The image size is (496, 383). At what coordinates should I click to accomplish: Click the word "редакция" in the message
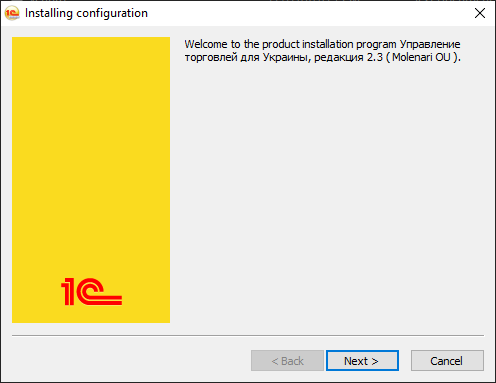tap(339, 58)
